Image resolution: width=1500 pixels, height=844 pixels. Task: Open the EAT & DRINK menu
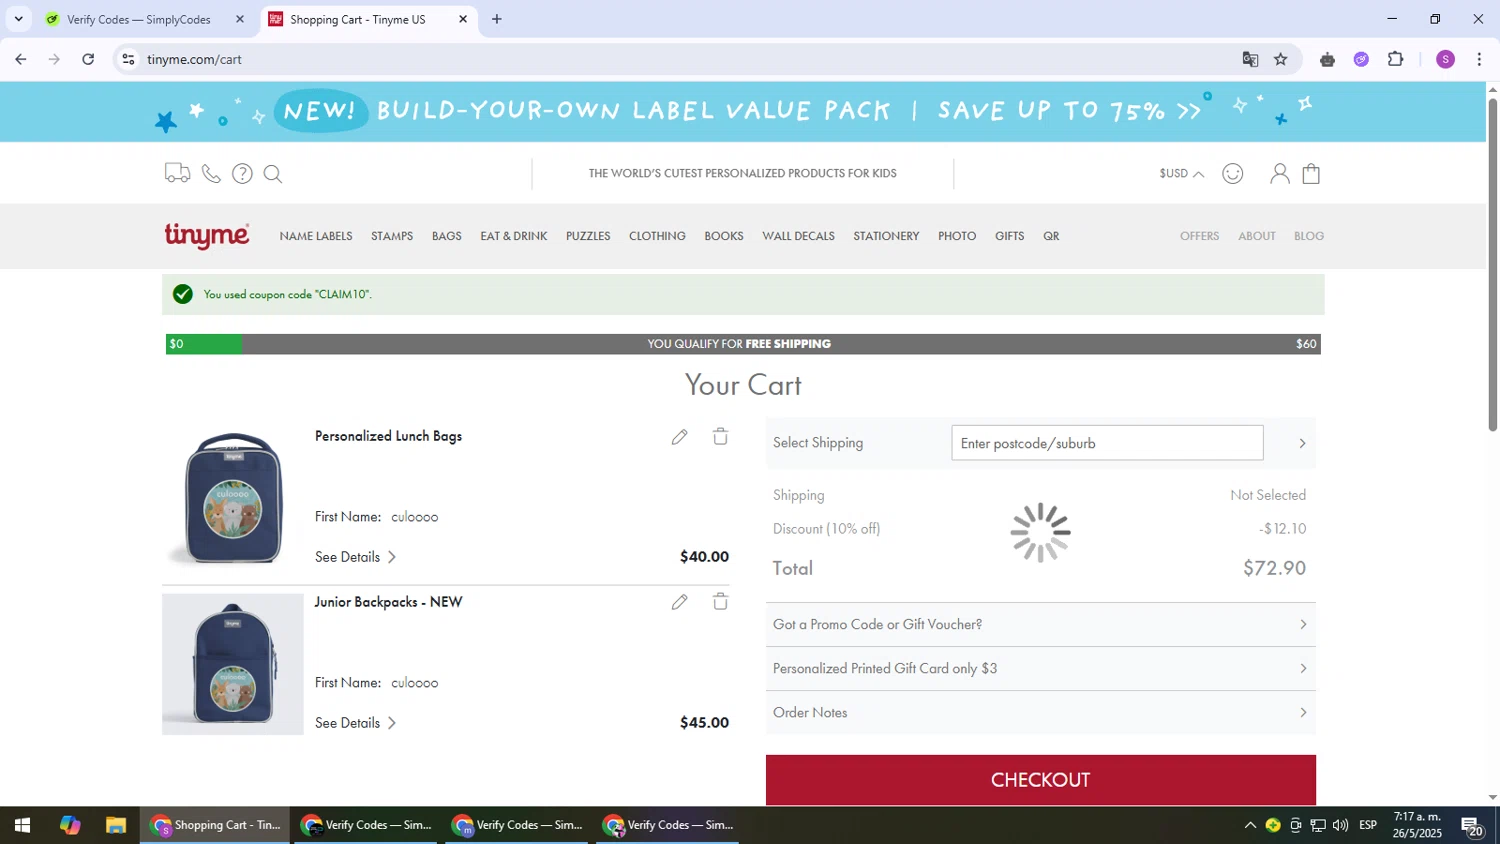[514, 236]
